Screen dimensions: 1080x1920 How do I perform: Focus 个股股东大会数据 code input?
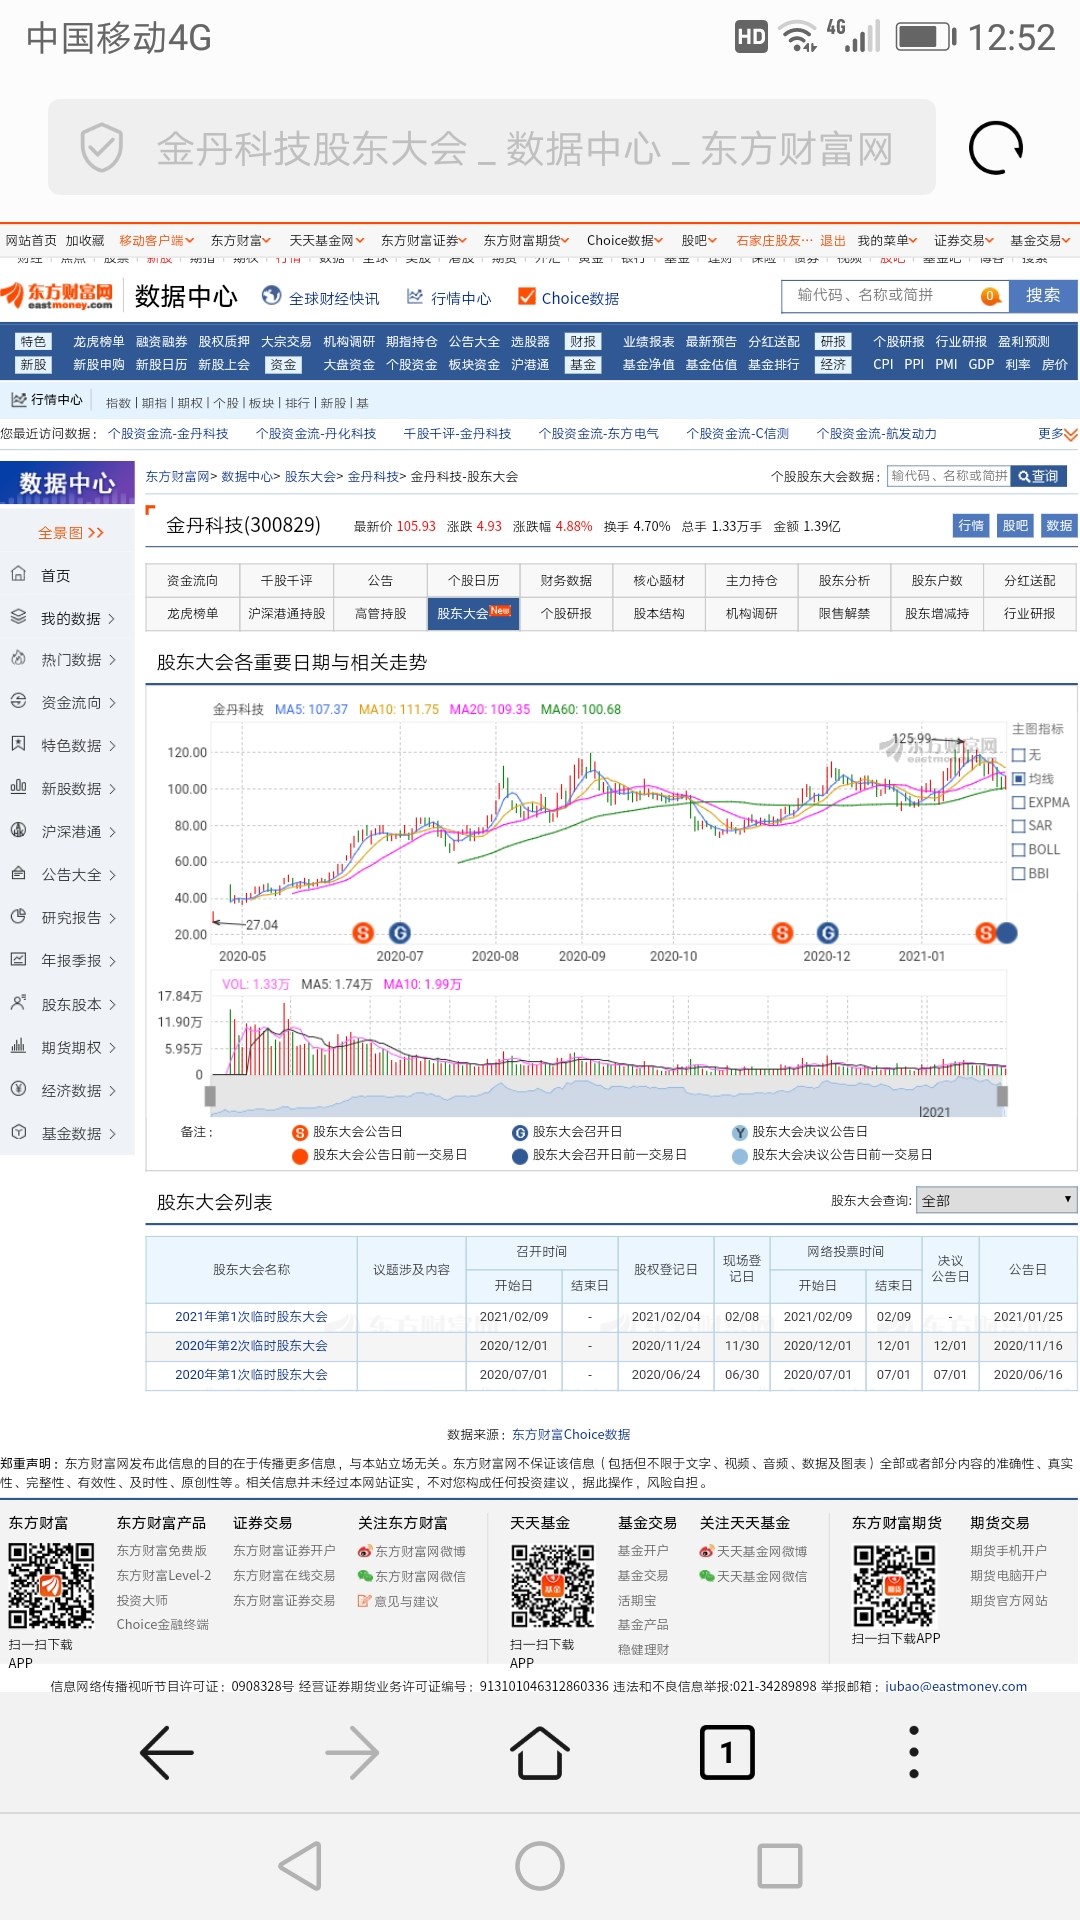[948, 476]
